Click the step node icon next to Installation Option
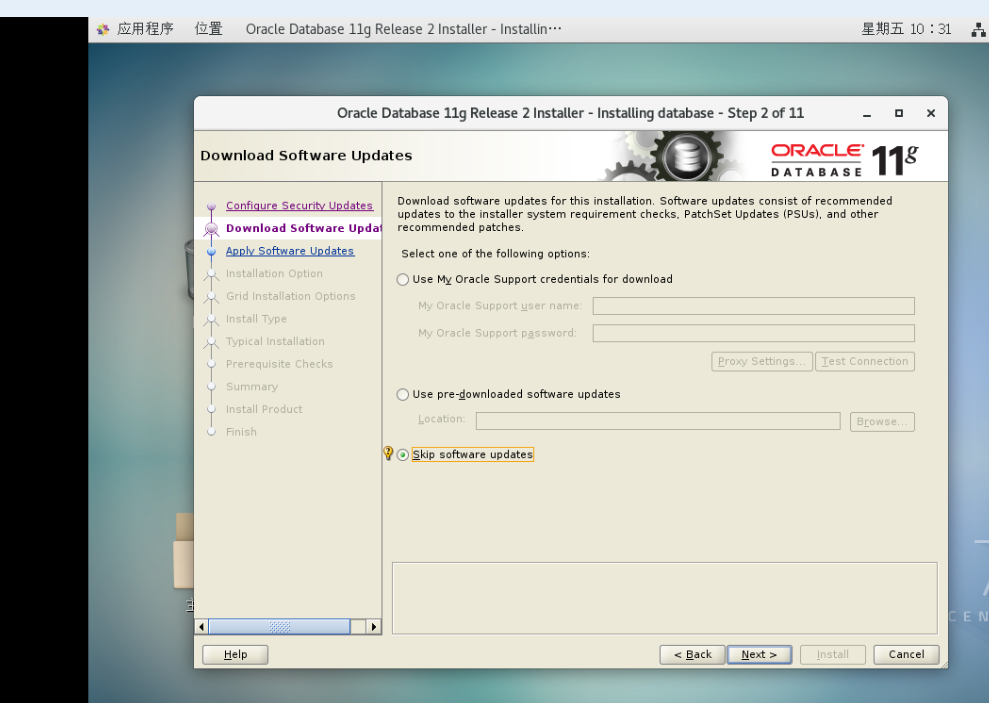The width and height of the screenshot is (989, 703). (x=211, y=273)
